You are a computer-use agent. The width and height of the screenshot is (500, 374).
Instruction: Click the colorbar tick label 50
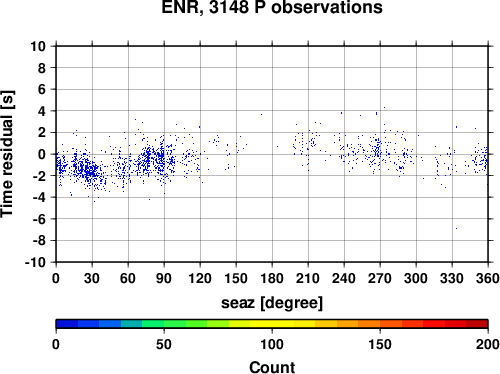pyautogui.click(x=164, y=344)
